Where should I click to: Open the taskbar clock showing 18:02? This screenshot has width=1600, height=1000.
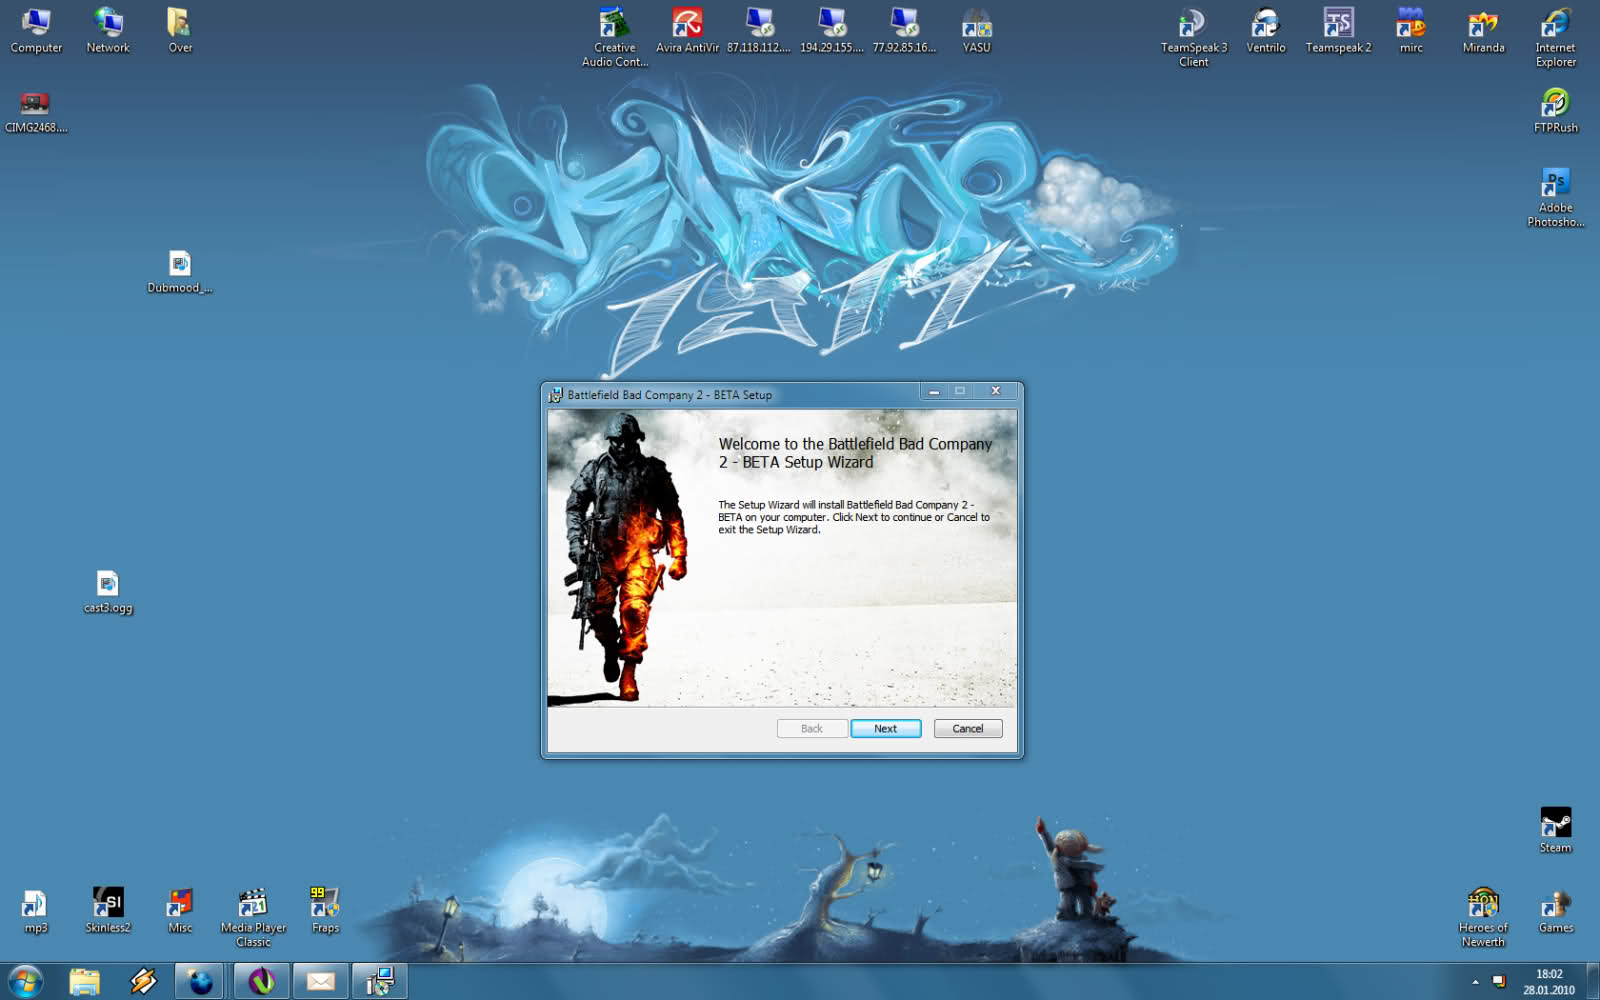tap(1549, 982)
